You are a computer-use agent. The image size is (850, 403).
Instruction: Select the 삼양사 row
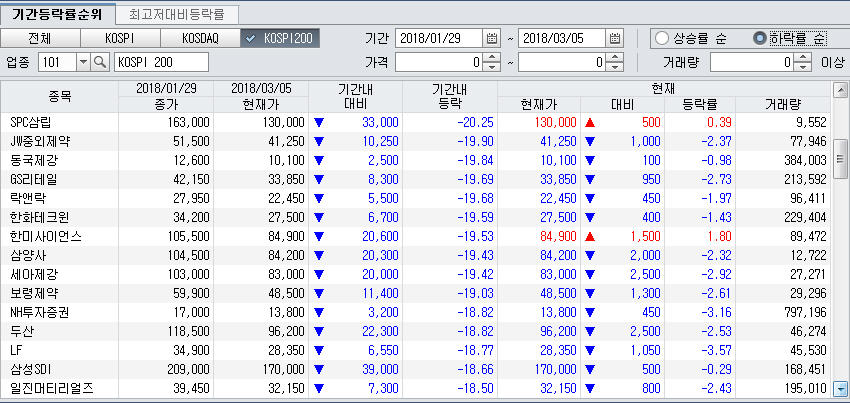click(415, 255)
